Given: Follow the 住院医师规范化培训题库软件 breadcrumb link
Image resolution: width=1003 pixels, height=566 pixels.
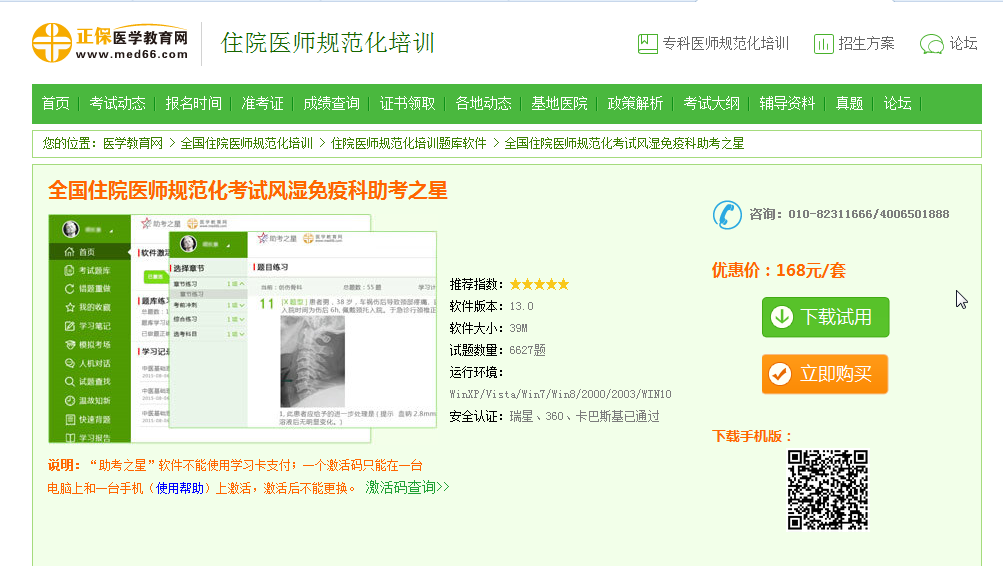Looking at the screenshot, I should pyautogui.click(x=408, y=144).
